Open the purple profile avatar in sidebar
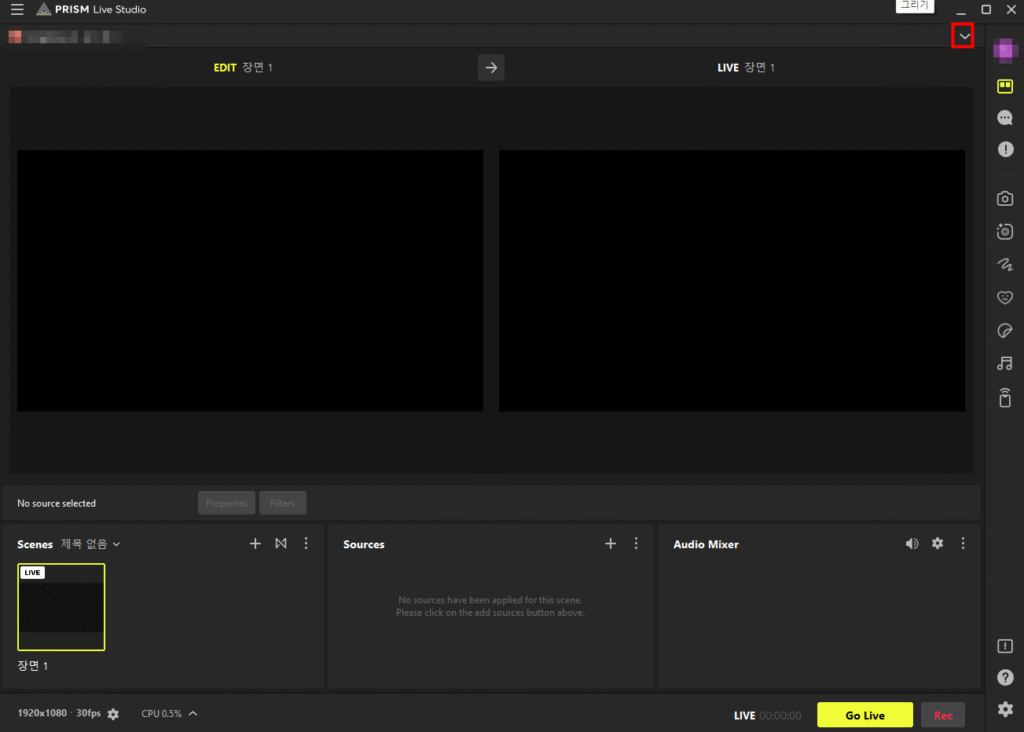This screenshot has height=732, width=1024. pyautogui.click(x=1005, y=51)
